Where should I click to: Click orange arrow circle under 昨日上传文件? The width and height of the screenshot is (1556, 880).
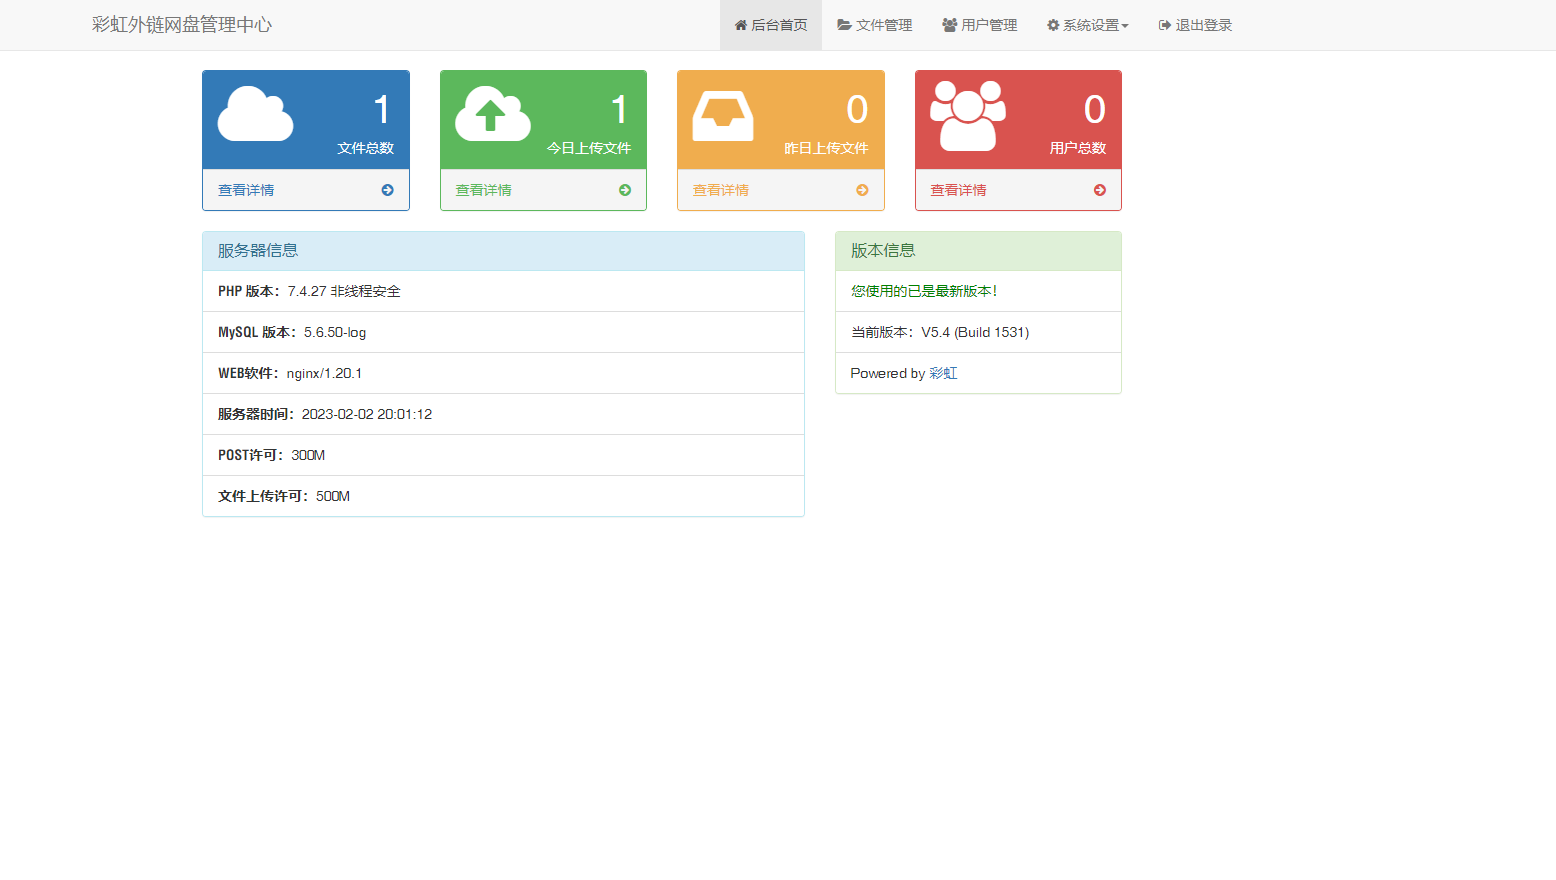click(x=862, y=190)
